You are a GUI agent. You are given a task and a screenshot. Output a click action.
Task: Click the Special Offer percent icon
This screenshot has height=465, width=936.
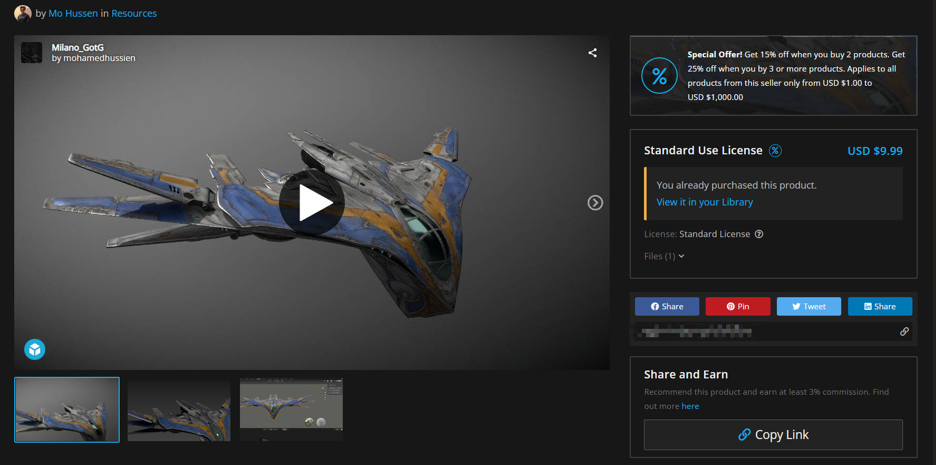[x=659, y=76]
